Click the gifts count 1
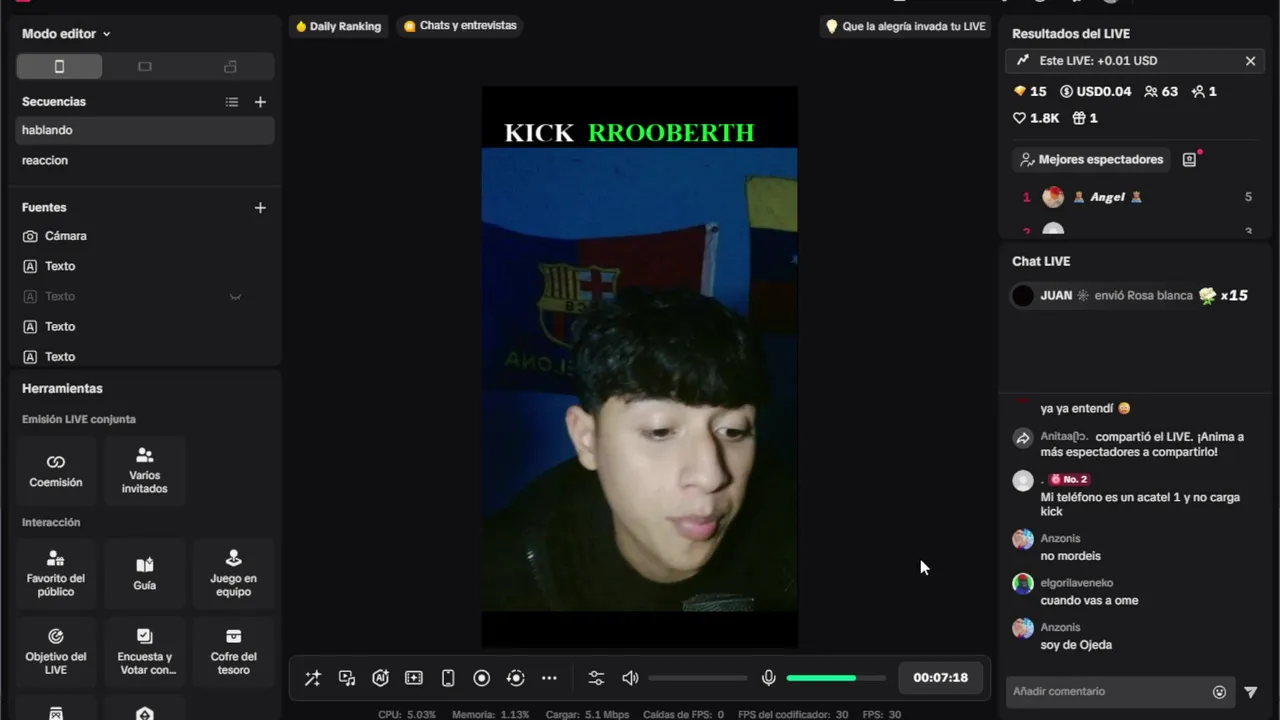Viewport: 1280px width, 720px height. pyautogui.click(x=1085, y=118)
